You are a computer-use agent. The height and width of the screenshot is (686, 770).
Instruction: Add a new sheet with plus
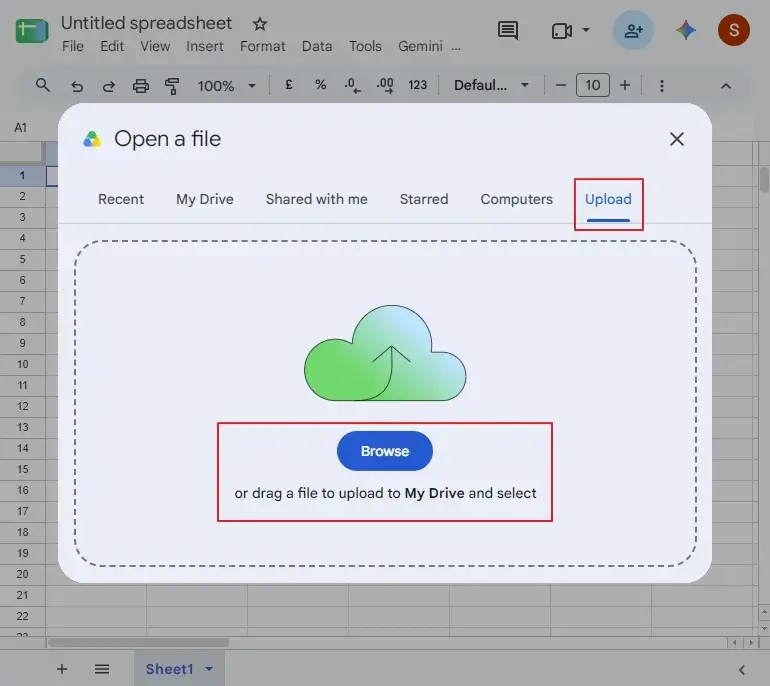(x=62, y=669)
